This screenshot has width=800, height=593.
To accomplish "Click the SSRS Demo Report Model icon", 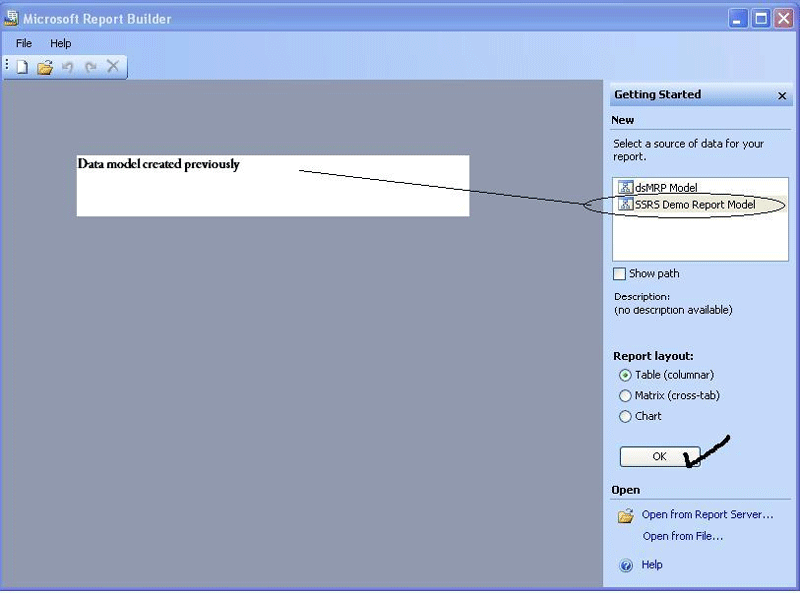I will click(x=625, y=204).
